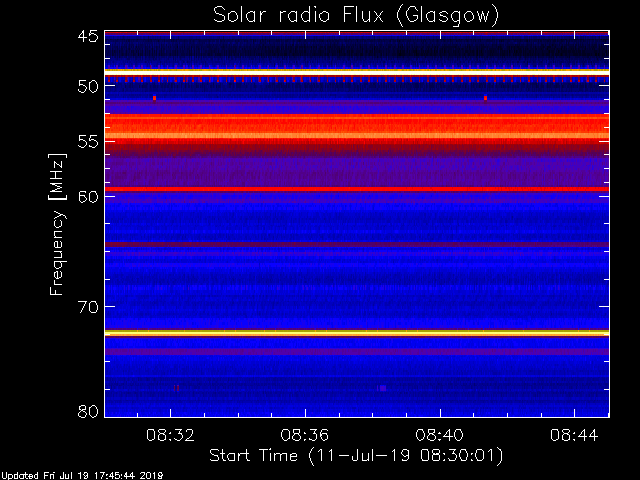Screen dimensions: 640x480
Task: Click the bright white-yellow band near 49 MHz
Action: click(357, 72)
